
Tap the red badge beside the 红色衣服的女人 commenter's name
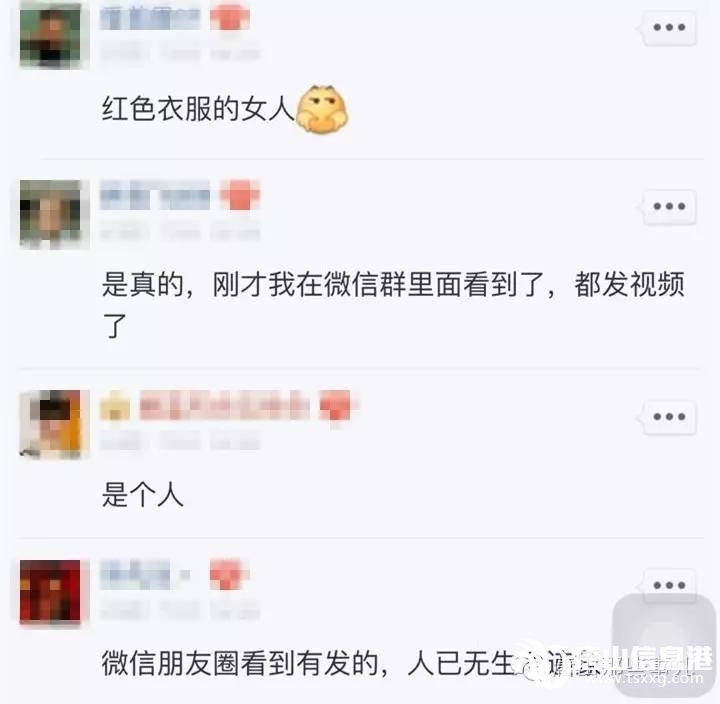coord(230,17)
